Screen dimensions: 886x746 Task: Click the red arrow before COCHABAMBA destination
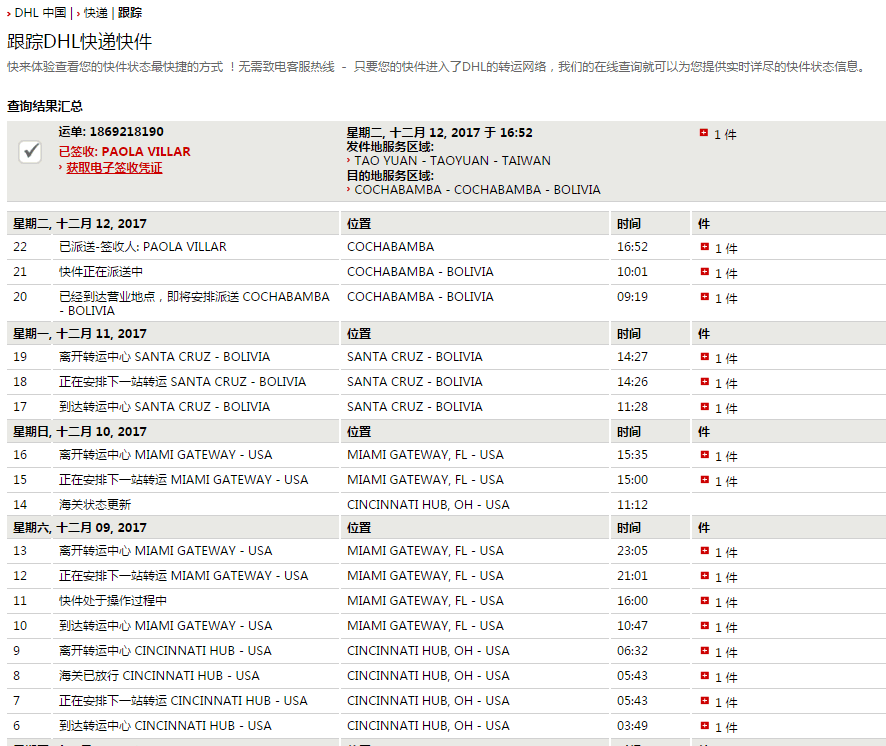click(349, 190)
